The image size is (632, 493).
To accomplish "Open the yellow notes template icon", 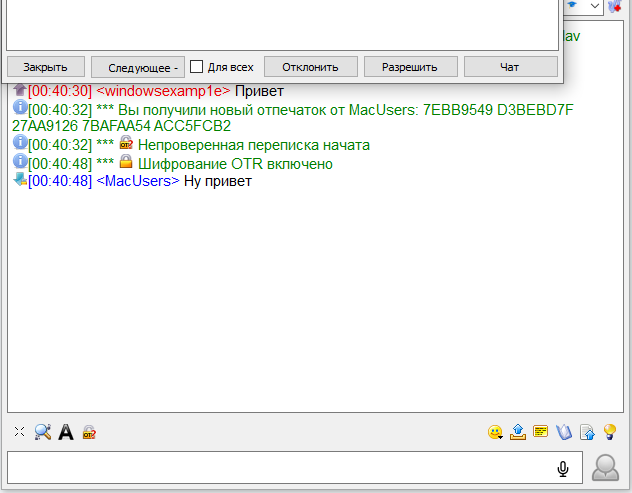I will click(x=541, y=433).
